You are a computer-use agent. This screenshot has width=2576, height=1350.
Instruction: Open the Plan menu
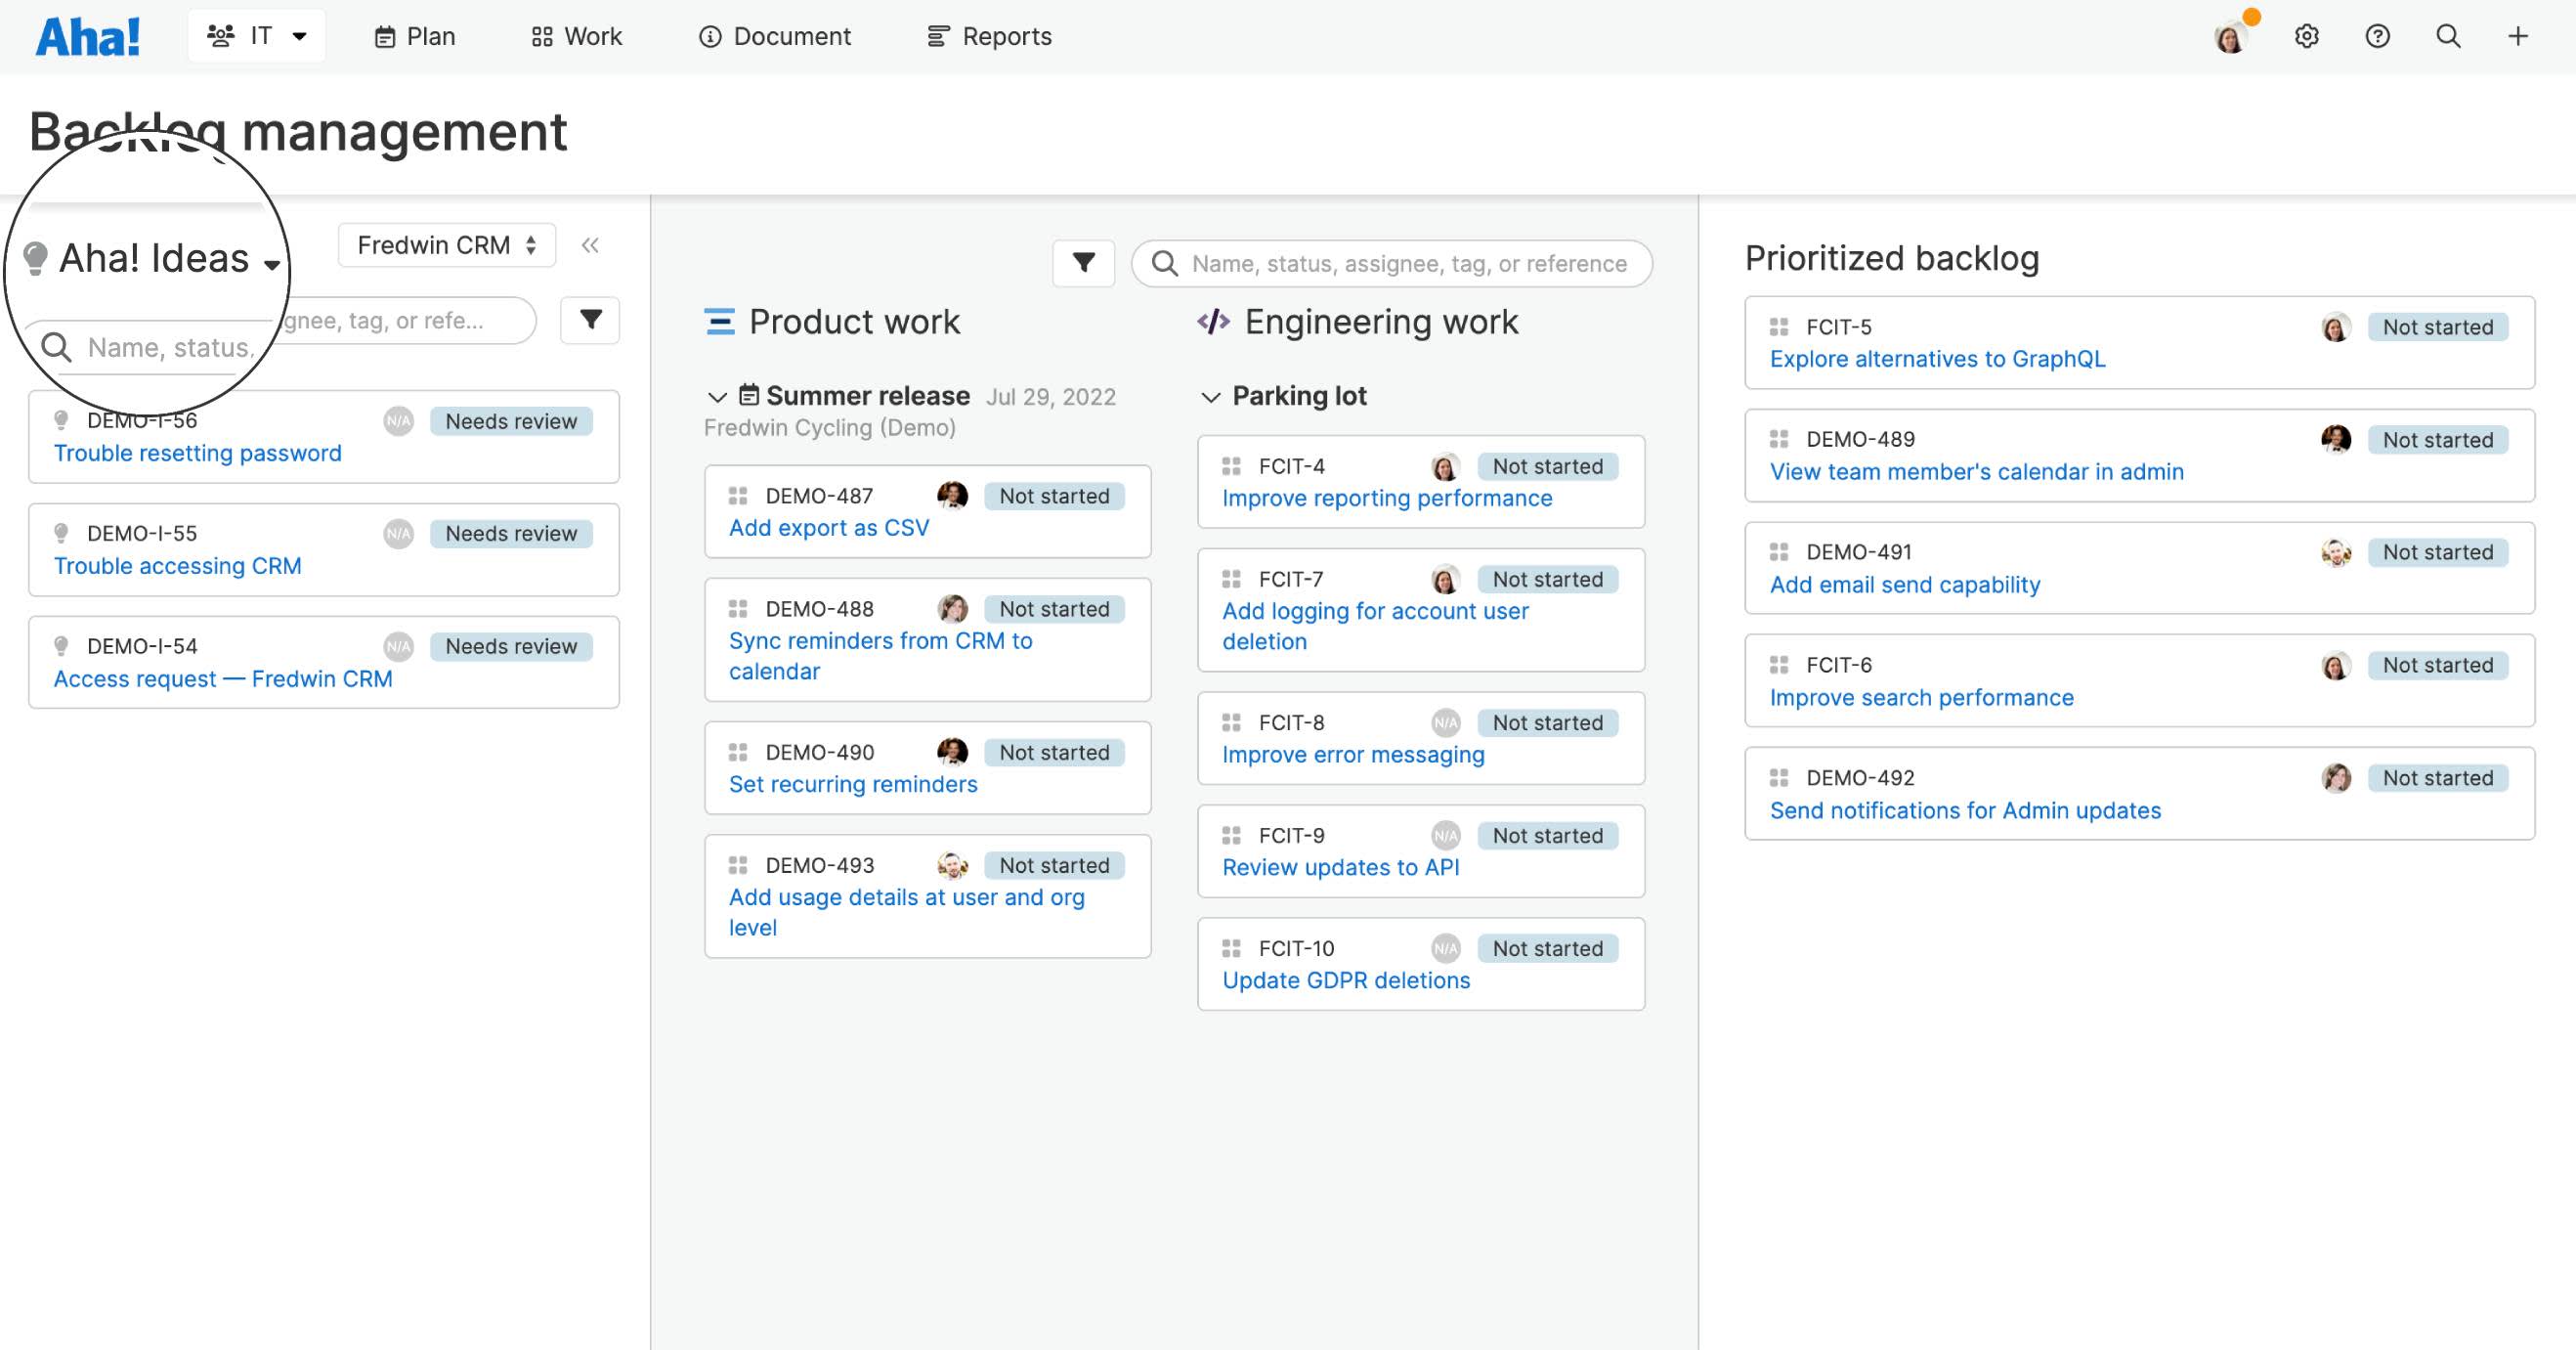[x=415, y=37]
